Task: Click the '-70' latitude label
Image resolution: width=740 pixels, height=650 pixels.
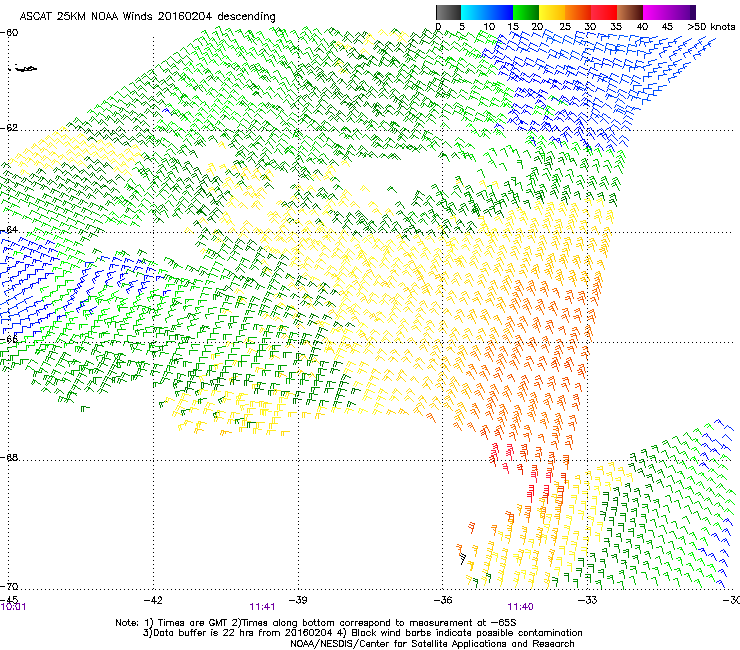Action: pyautogui.click(x=9, y=586)
